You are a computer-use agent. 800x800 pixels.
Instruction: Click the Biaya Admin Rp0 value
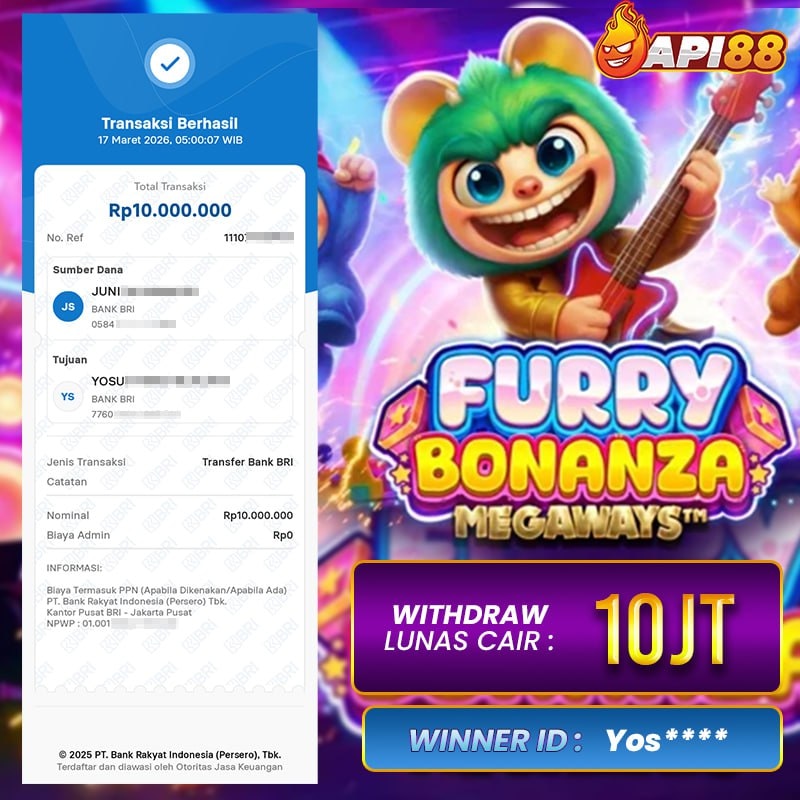(x=283, y=535)
